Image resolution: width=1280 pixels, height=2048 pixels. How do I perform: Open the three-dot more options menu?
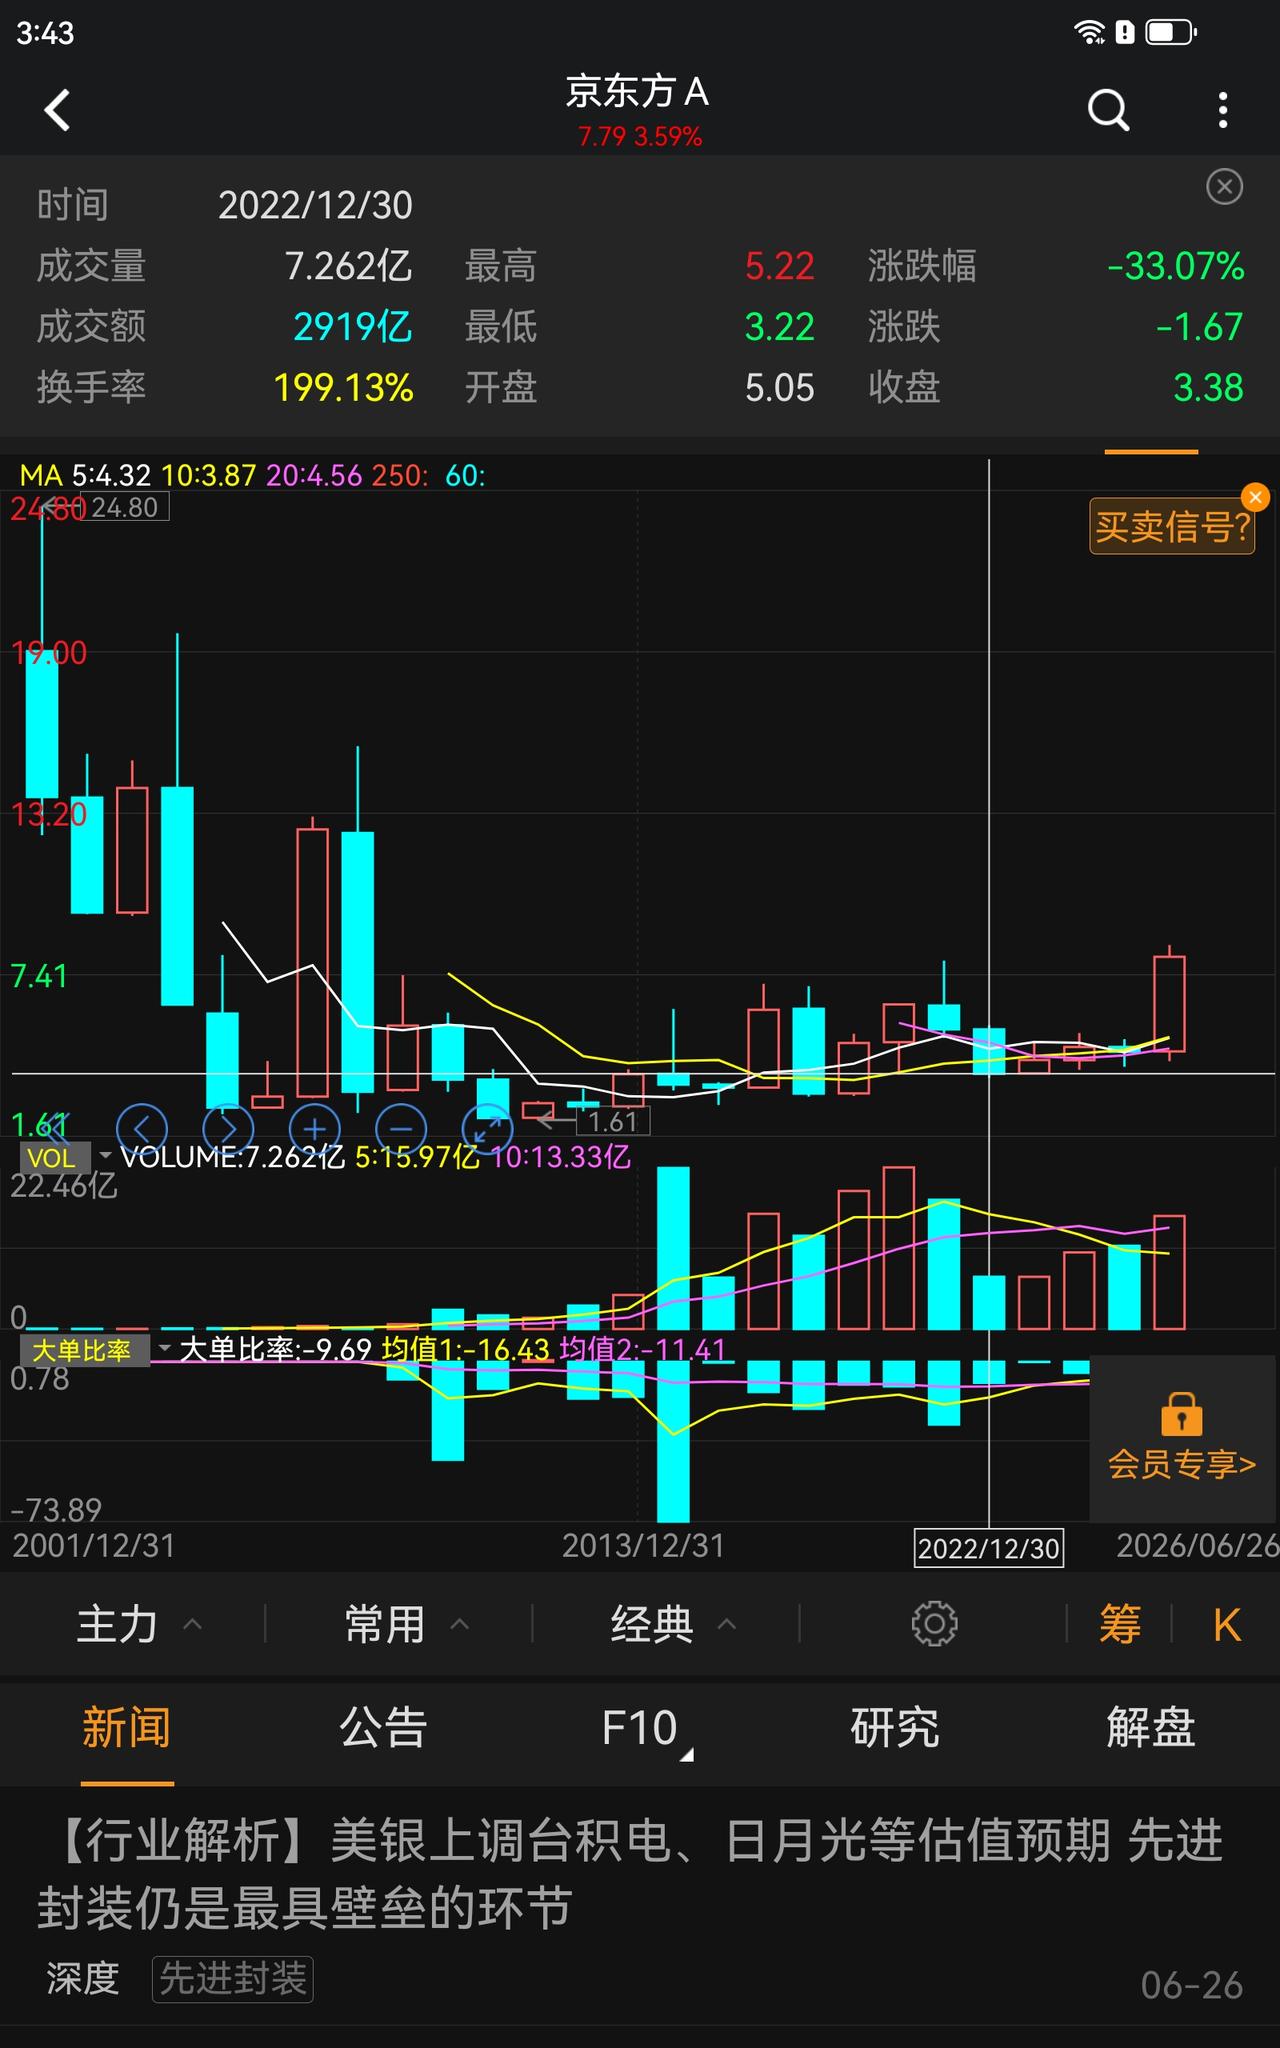click(x=1223, y=110)
